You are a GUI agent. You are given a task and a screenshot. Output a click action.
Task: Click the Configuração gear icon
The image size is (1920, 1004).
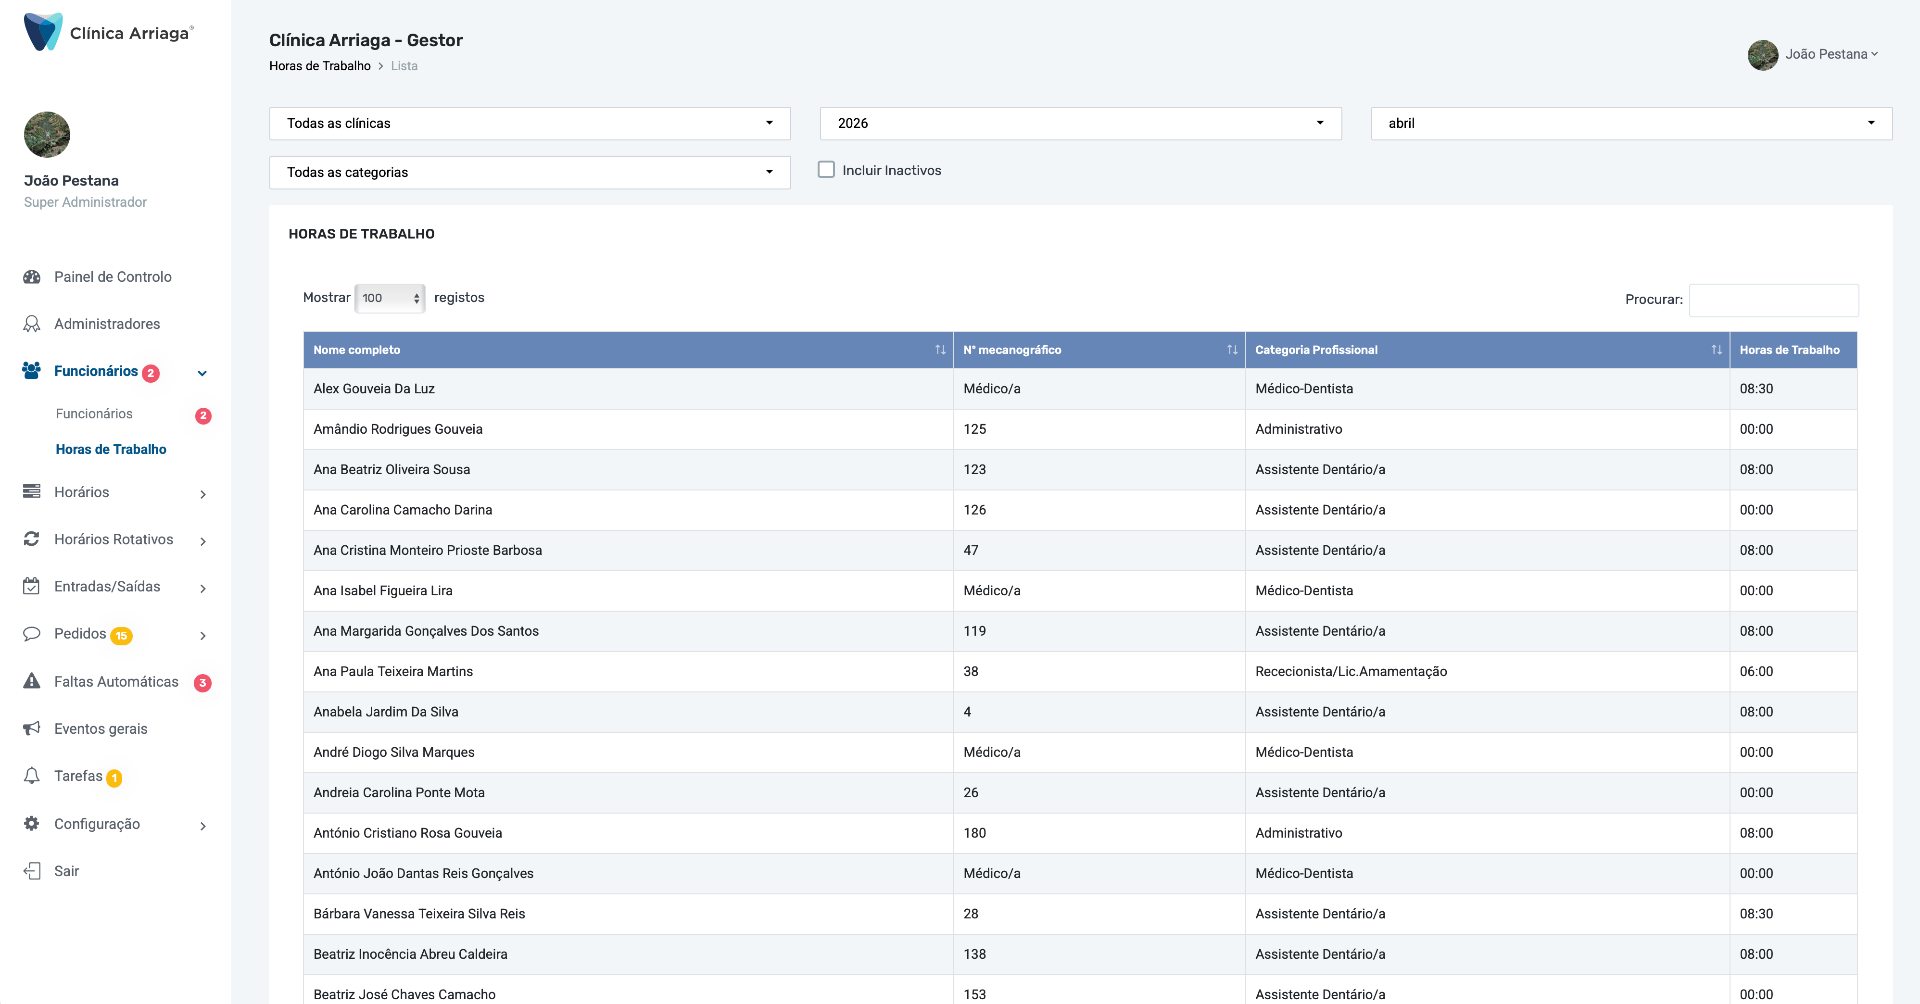click(32, 824)
